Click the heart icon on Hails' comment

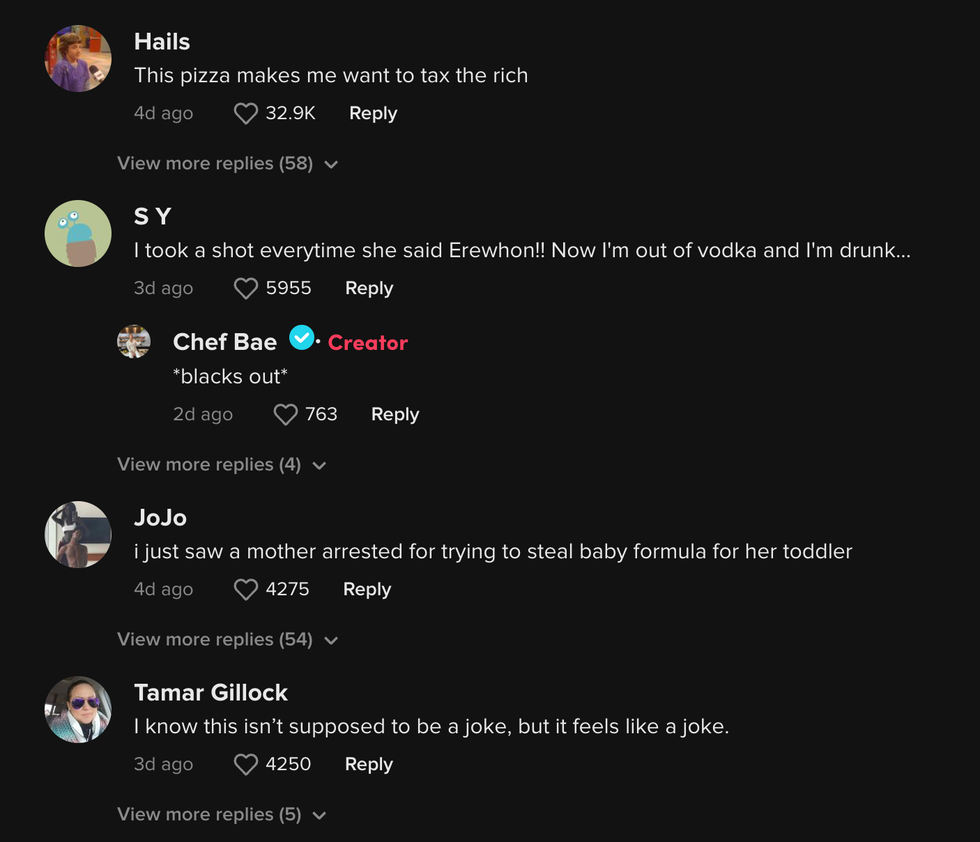point(245,113)
